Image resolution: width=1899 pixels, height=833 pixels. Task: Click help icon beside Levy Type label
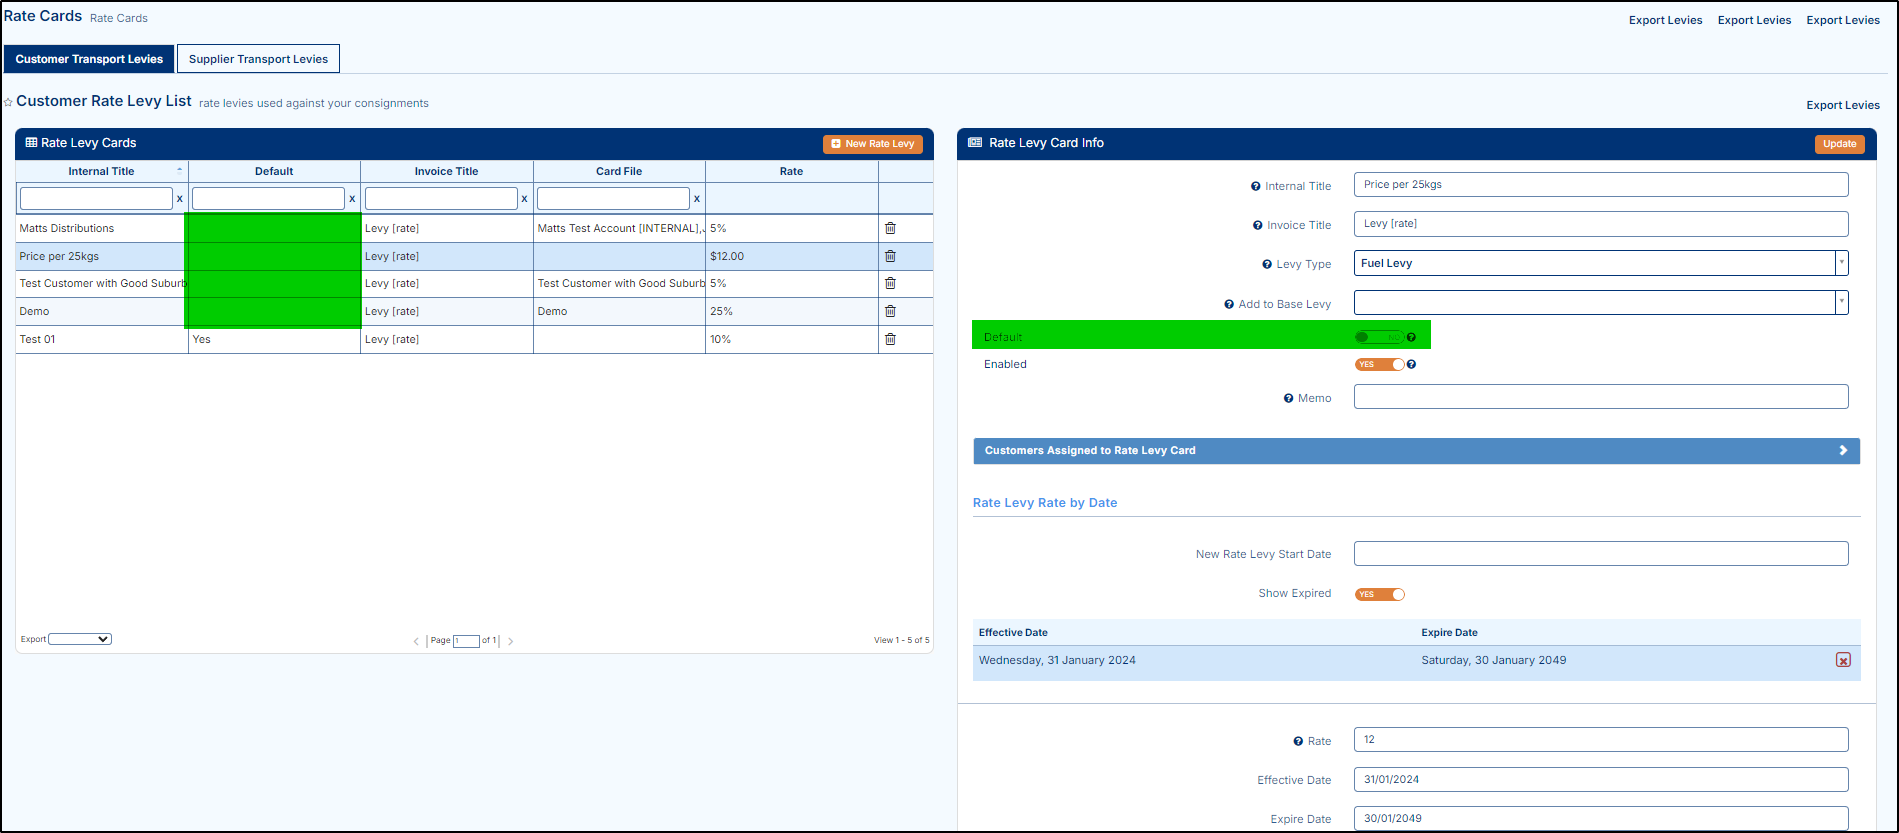(1267, 265)
